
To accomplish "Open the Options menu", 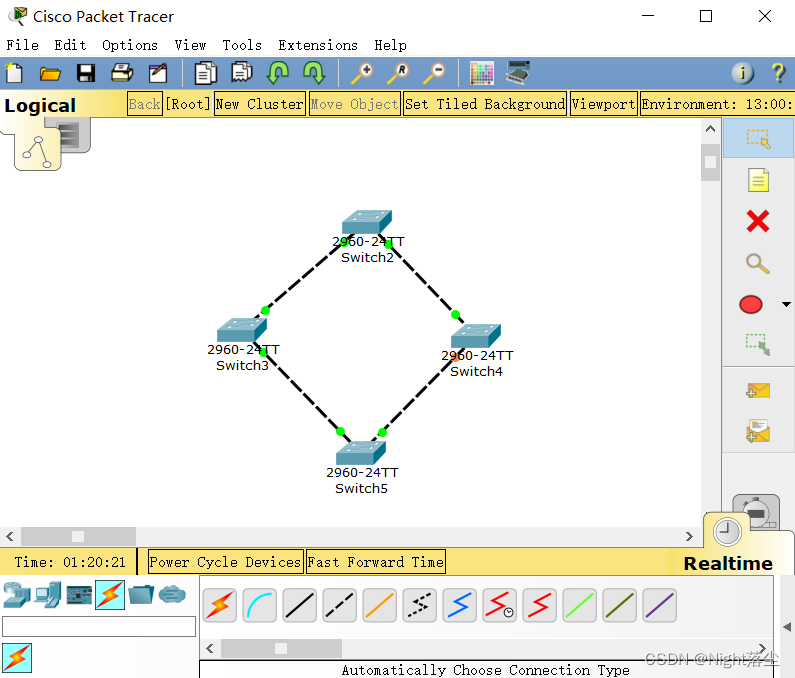I will point(130,45).
